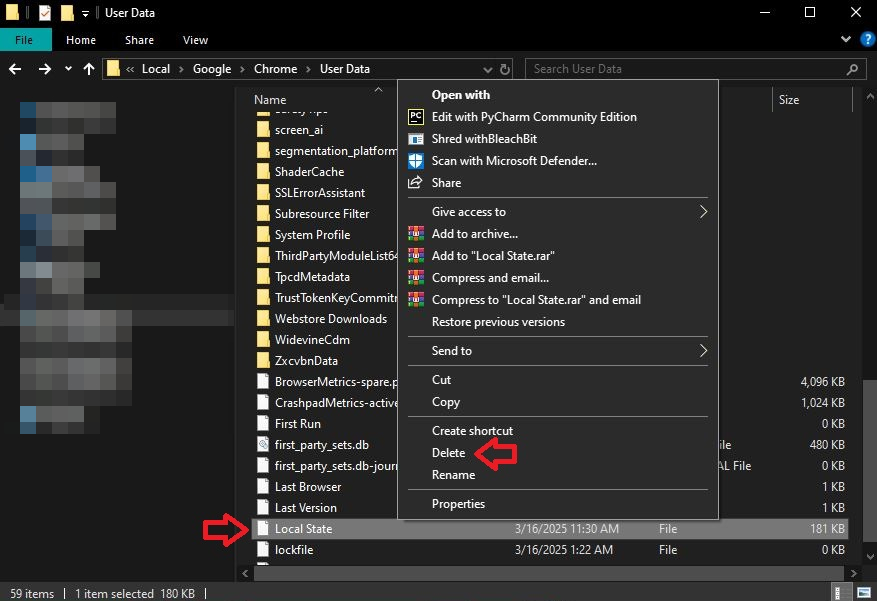This screenshot has width=877, height=601.
Task: Choose Delete from the context menu
Action: pos(448,452)
